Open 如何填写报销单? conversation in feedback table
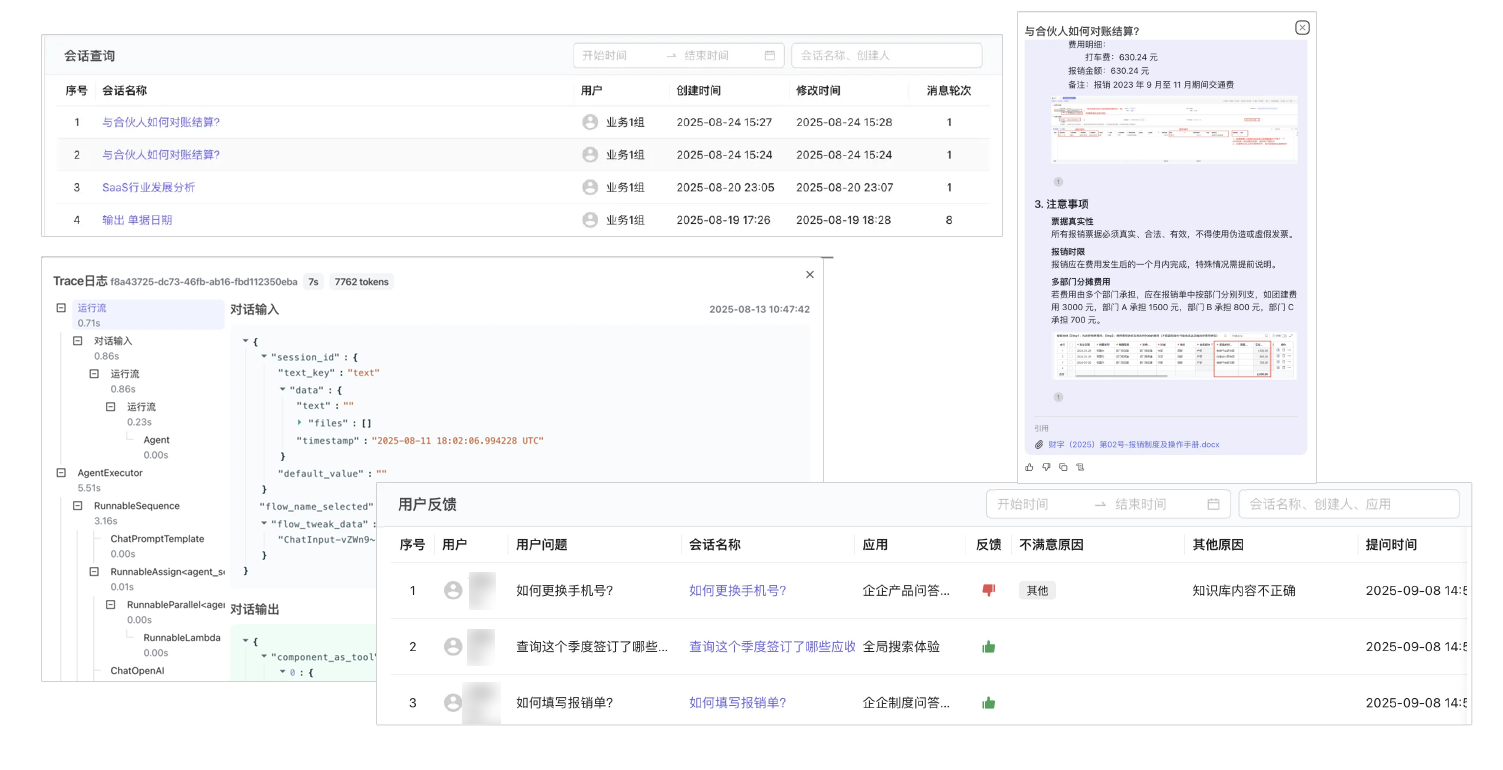The height and width of the screenshot is (770, 1503). coord(737,703)
